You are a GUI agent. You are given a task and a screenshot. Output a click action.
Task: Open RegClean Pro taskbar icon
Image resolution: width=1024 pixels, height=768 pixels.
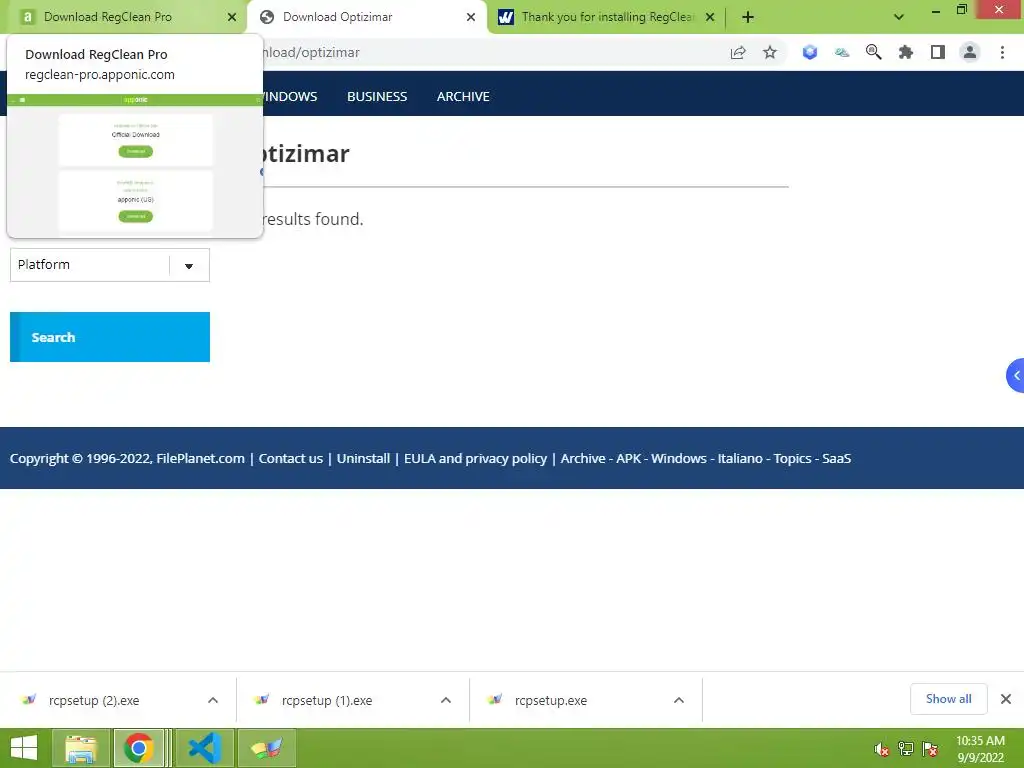click(267, 748)
